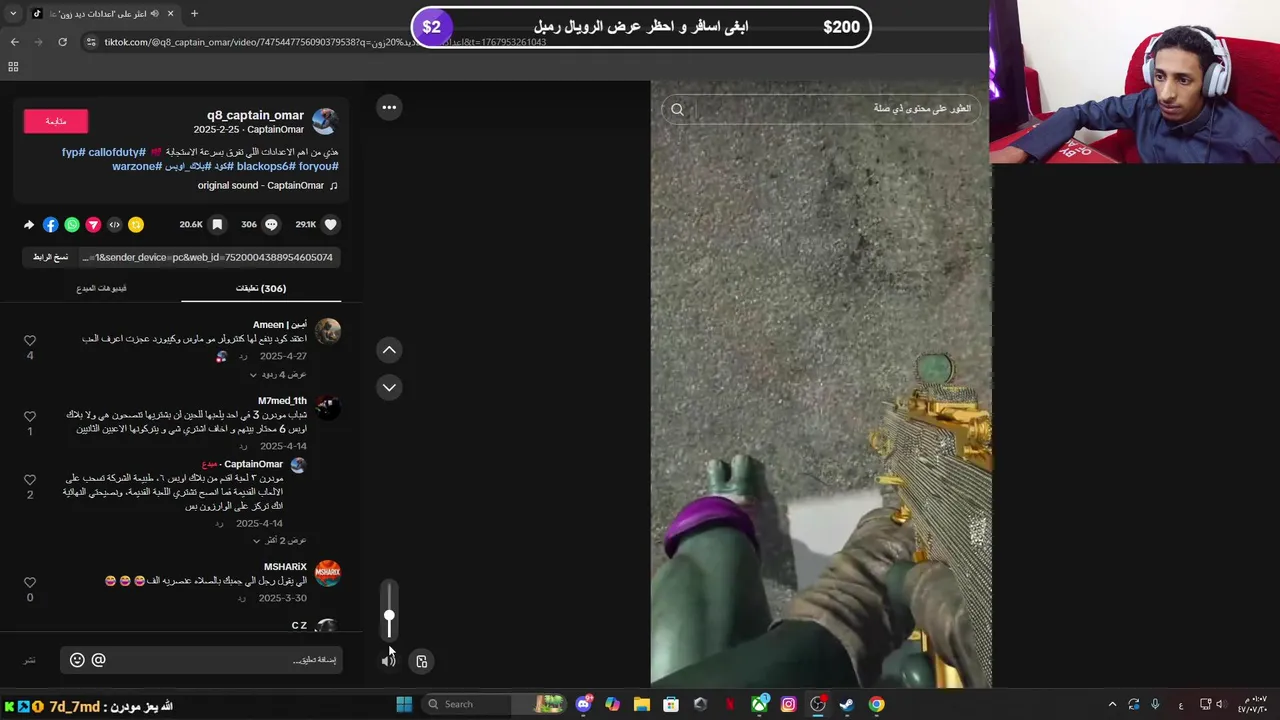The image size is (1280, 720).
Task: Click the copy link button
Action: point(50,257)
